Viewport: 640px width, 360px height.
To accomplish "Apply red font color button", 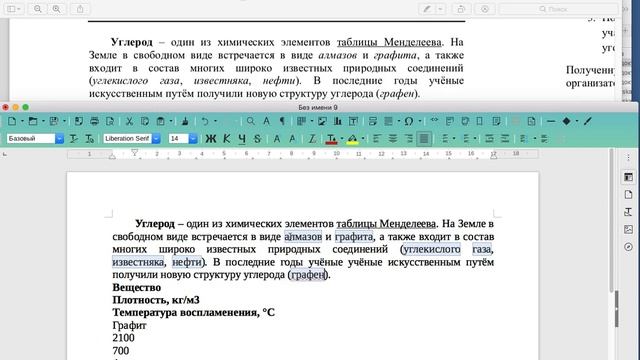I will (331, 139).
